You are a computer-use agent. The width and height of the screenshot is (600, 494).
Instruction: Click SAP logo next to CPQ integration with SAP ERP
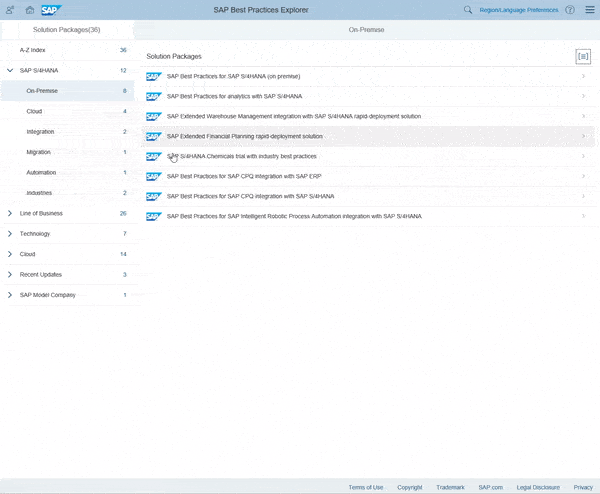coord(154,176)
